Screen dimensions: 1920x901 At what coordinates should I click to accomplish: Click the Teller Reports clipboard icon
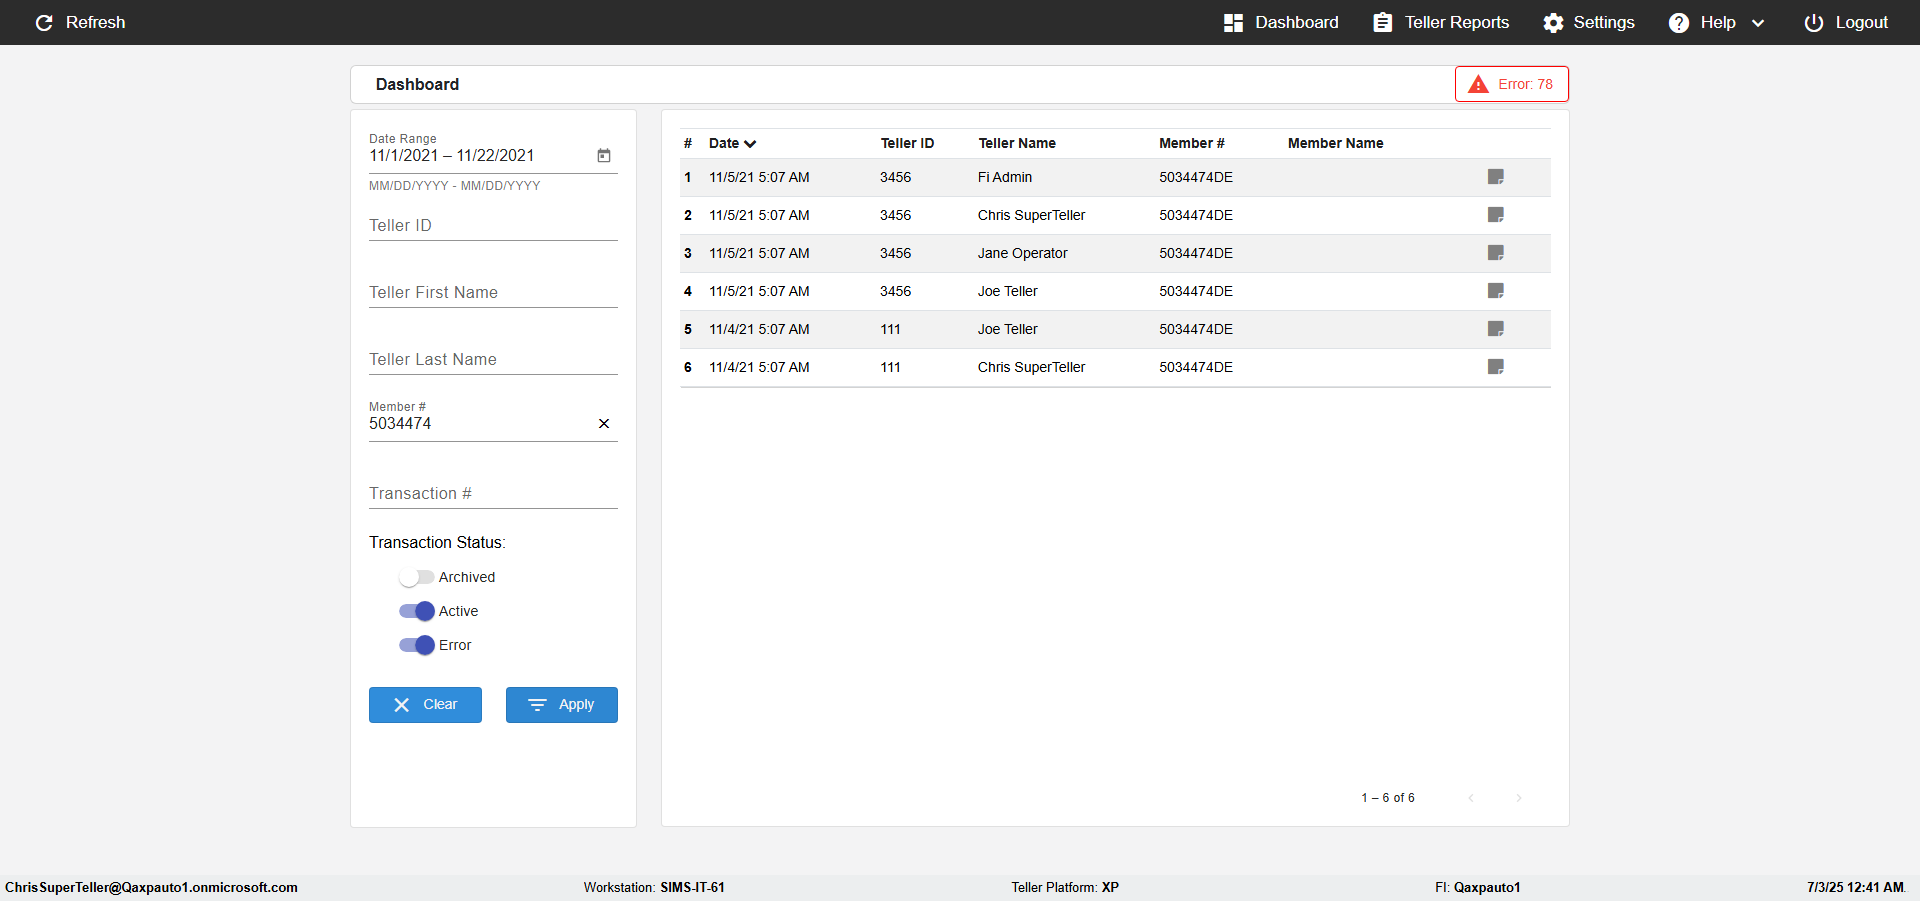click(x=1382, y=22)
